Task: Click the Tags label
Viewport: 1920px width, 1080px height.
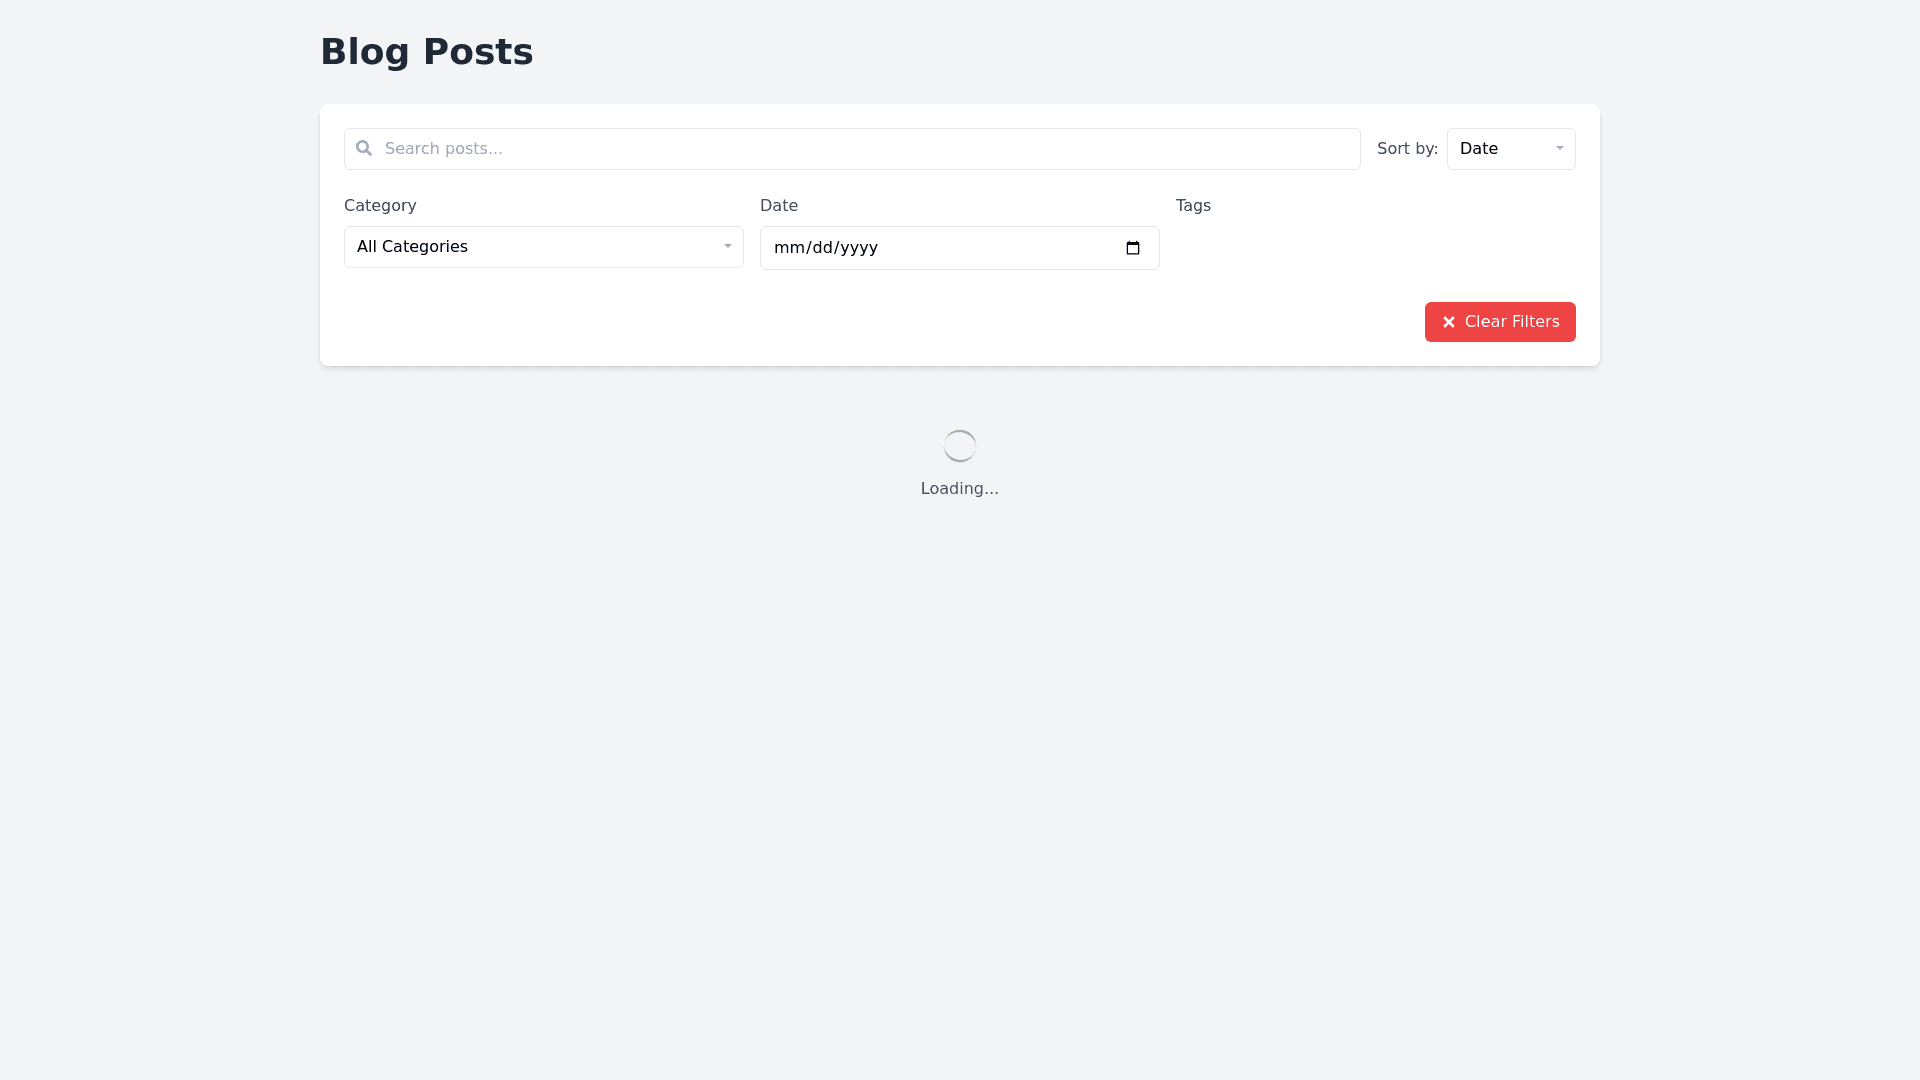Action: coord(1193,205)
